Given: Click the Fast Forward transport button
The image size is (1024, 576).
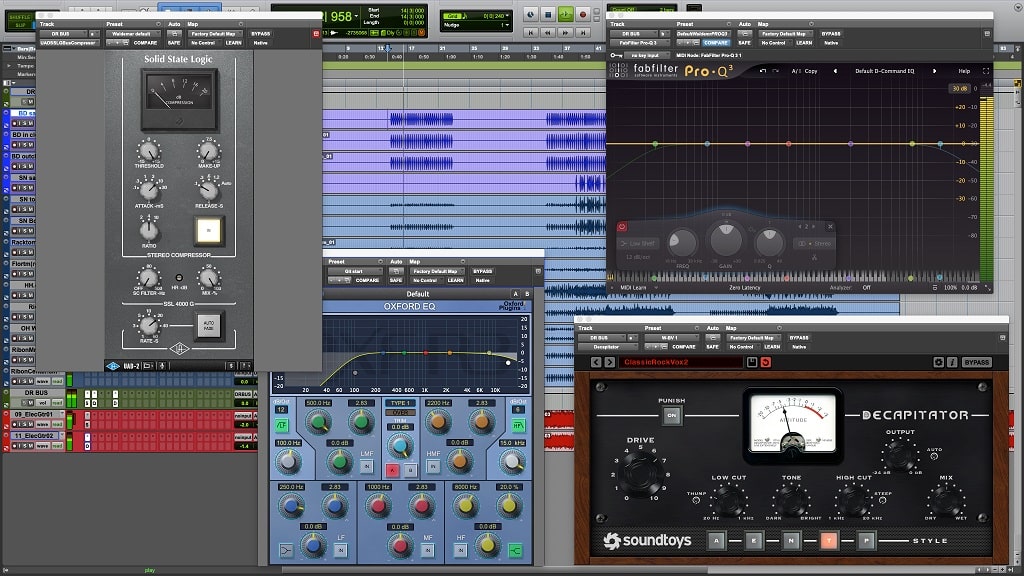Looking at the screenshot, I should [x=565, y=32].
